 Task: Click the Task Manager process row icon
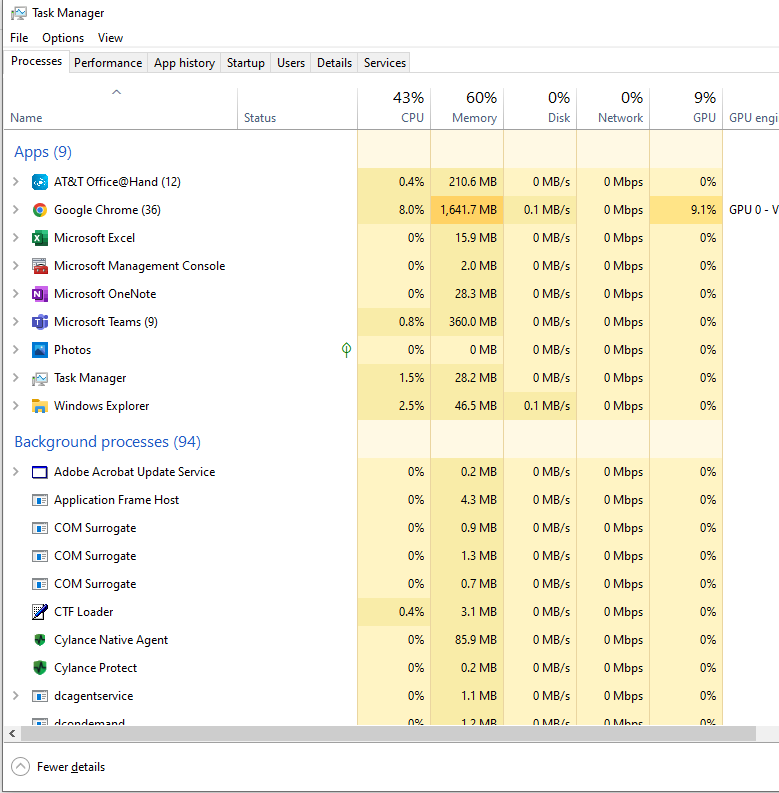(x=39, y=378)
